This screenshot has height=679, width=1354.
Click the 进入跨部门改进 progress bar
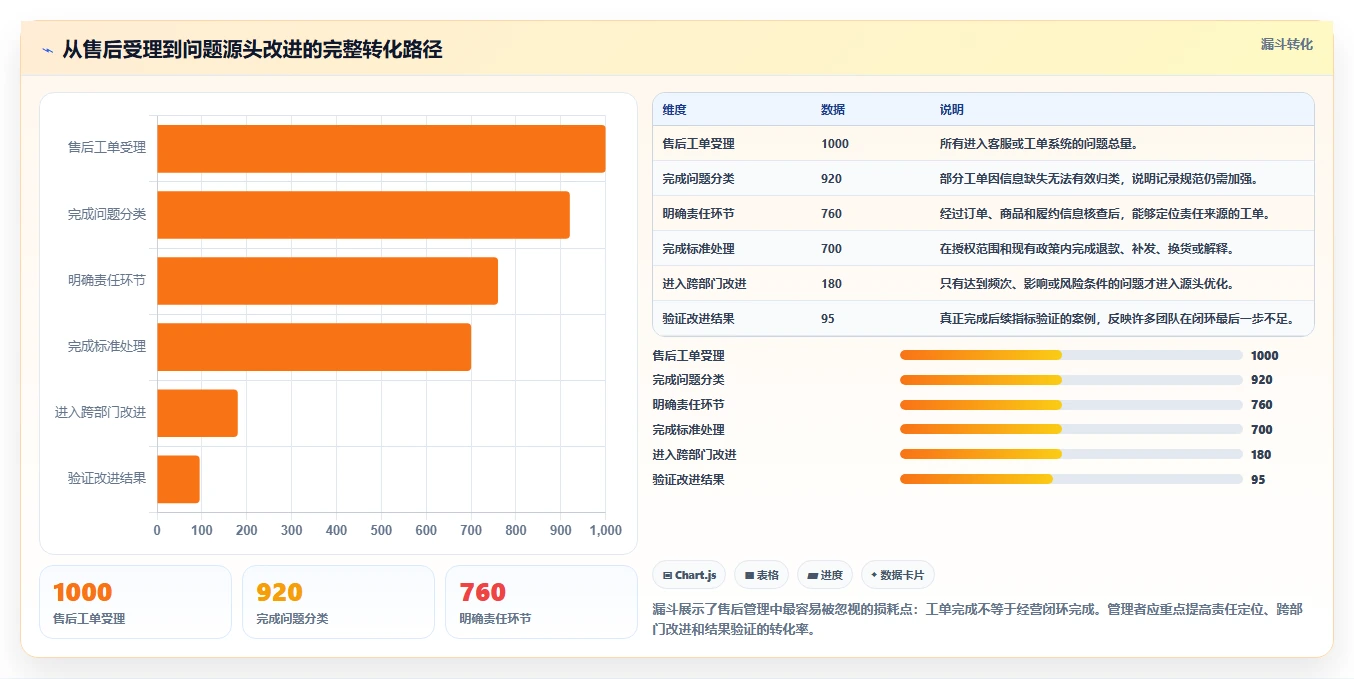click(1071, 454)
